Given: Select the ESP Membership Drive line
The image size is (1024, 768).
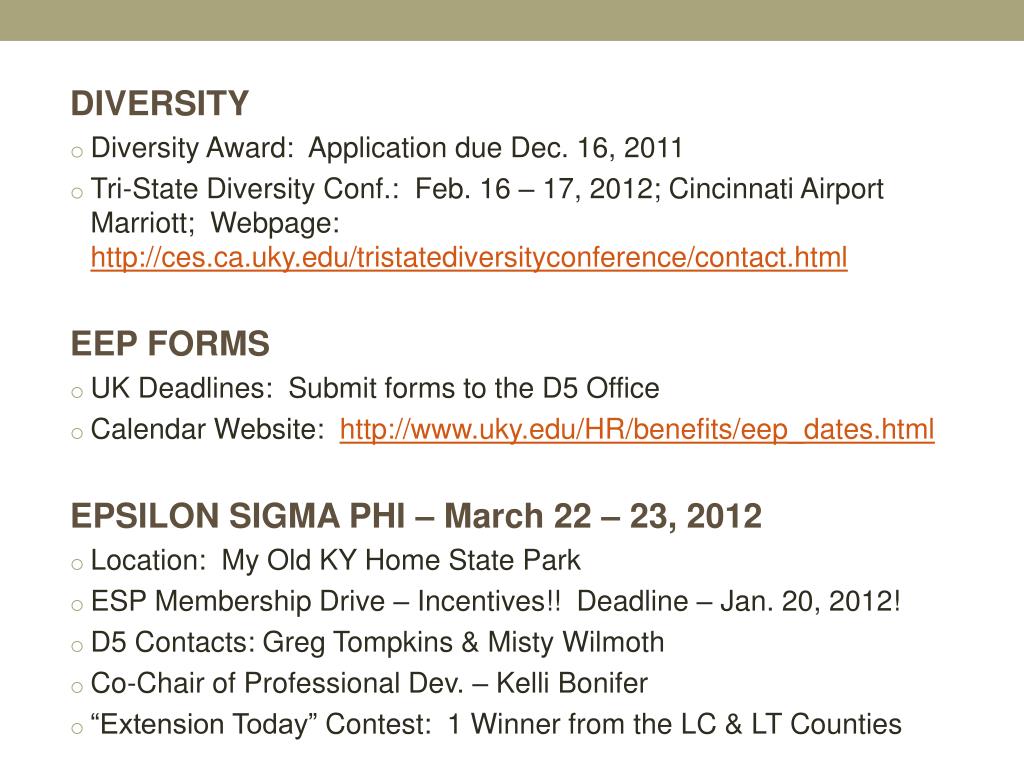Looking at the screenshot, I should (x=496, y=602).
